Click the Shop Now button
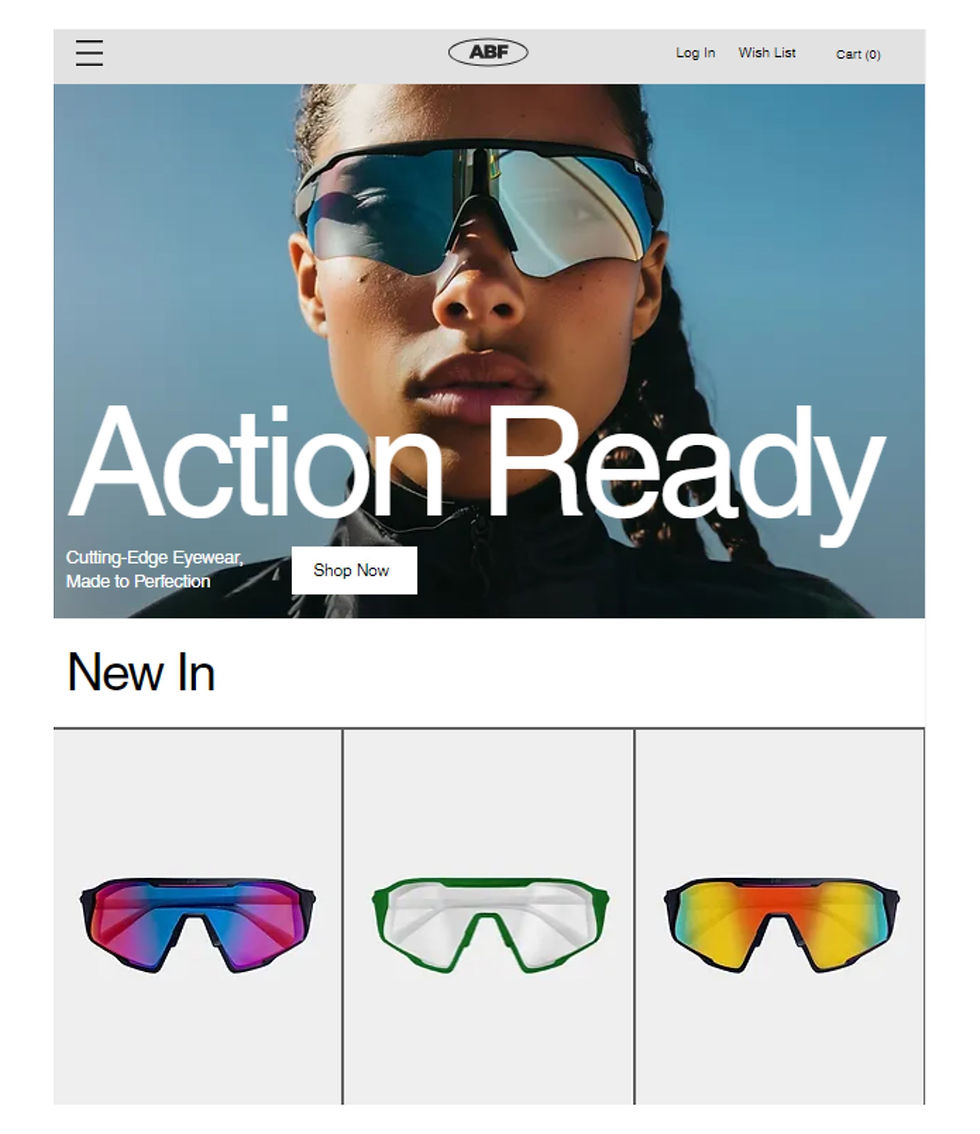Viewport: 980px width, 1134px height. 354,571
